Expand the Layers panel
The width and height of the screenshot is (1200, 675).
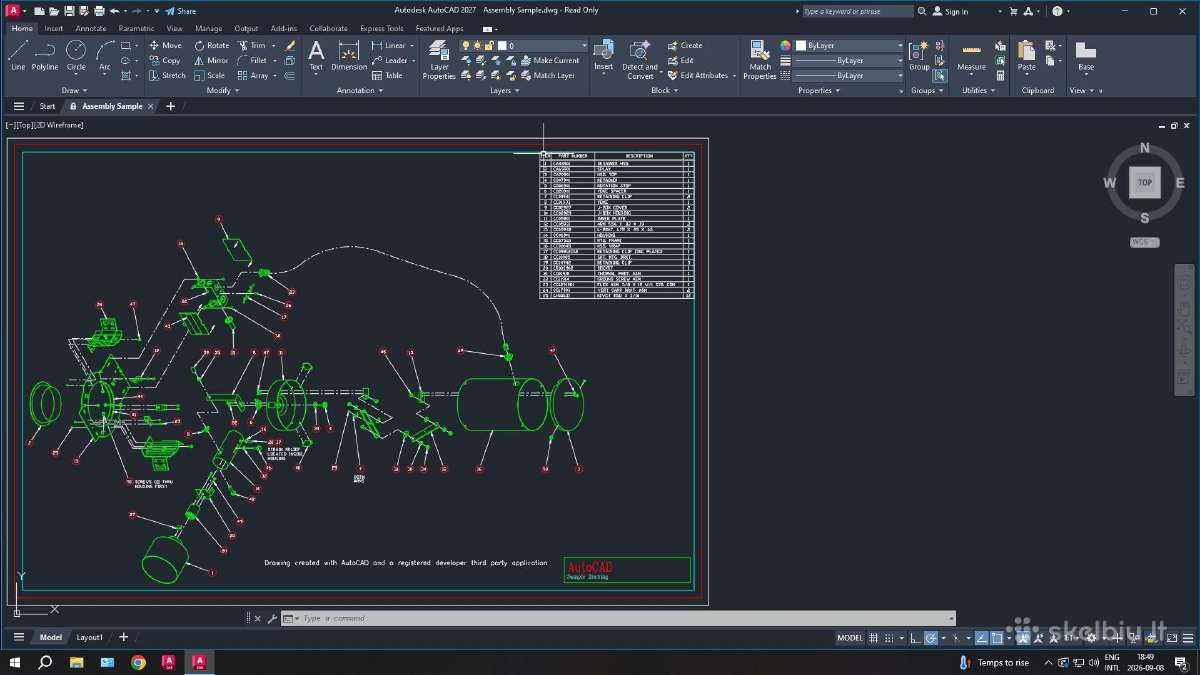[504, 90]
